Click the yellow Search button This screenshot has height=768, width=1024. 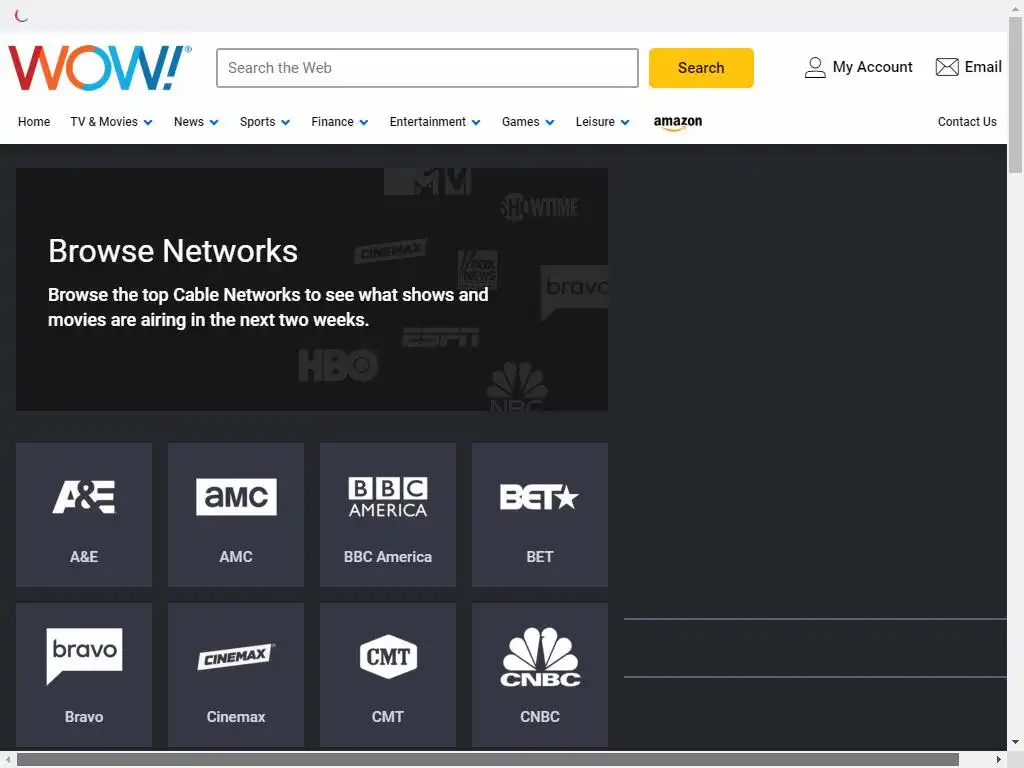pos(701,67)
